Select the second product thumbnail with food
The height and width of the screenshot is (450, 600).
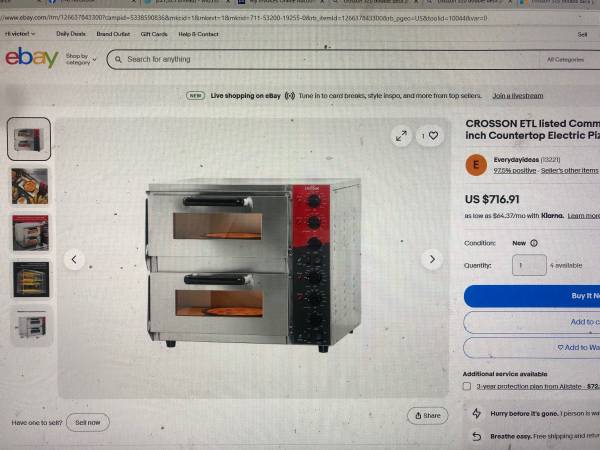(x=29, y=186)
